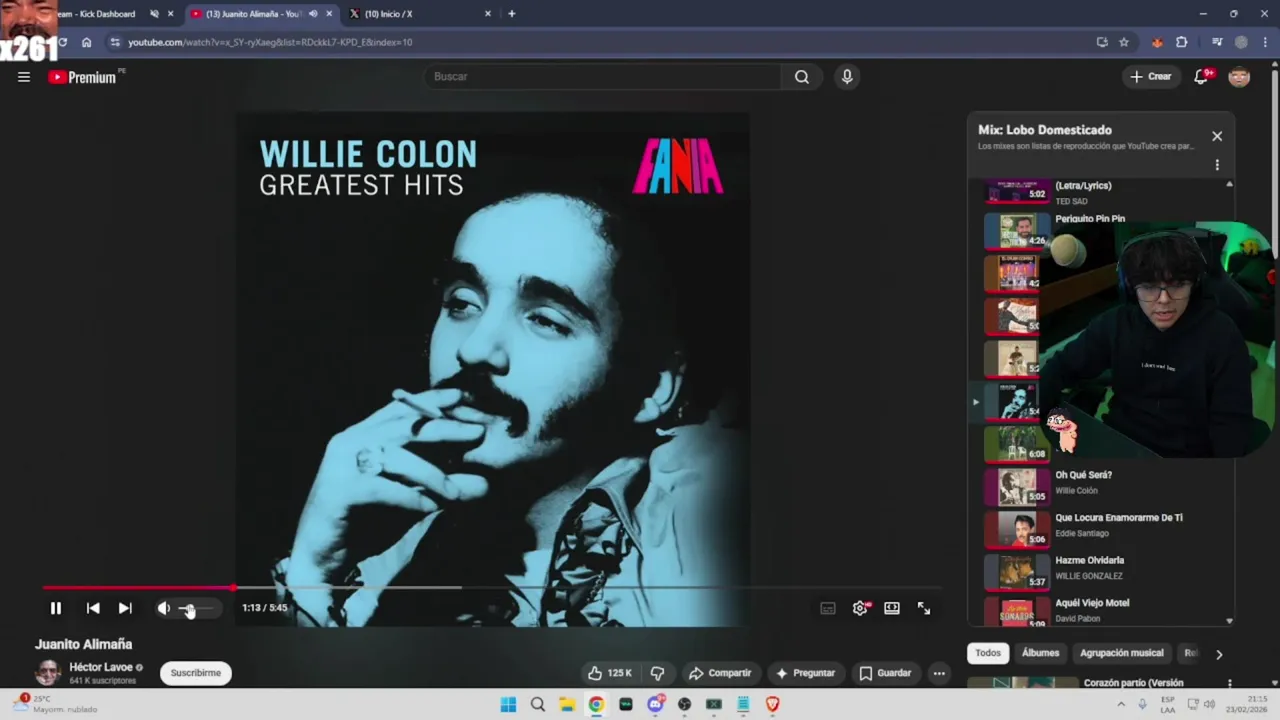The image size is (1280, 720).
Task: Expand filter chips with right chevron
Action: [x=1219, y=654]
